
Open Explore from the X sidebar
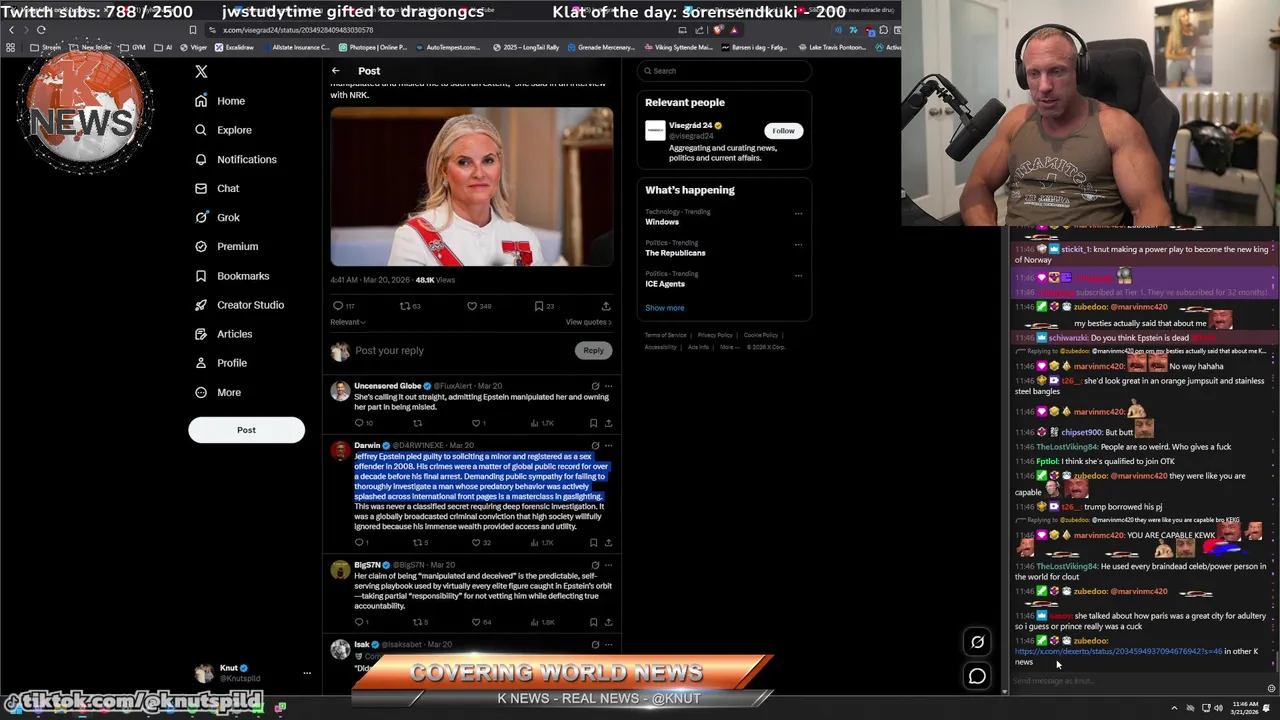223,130
